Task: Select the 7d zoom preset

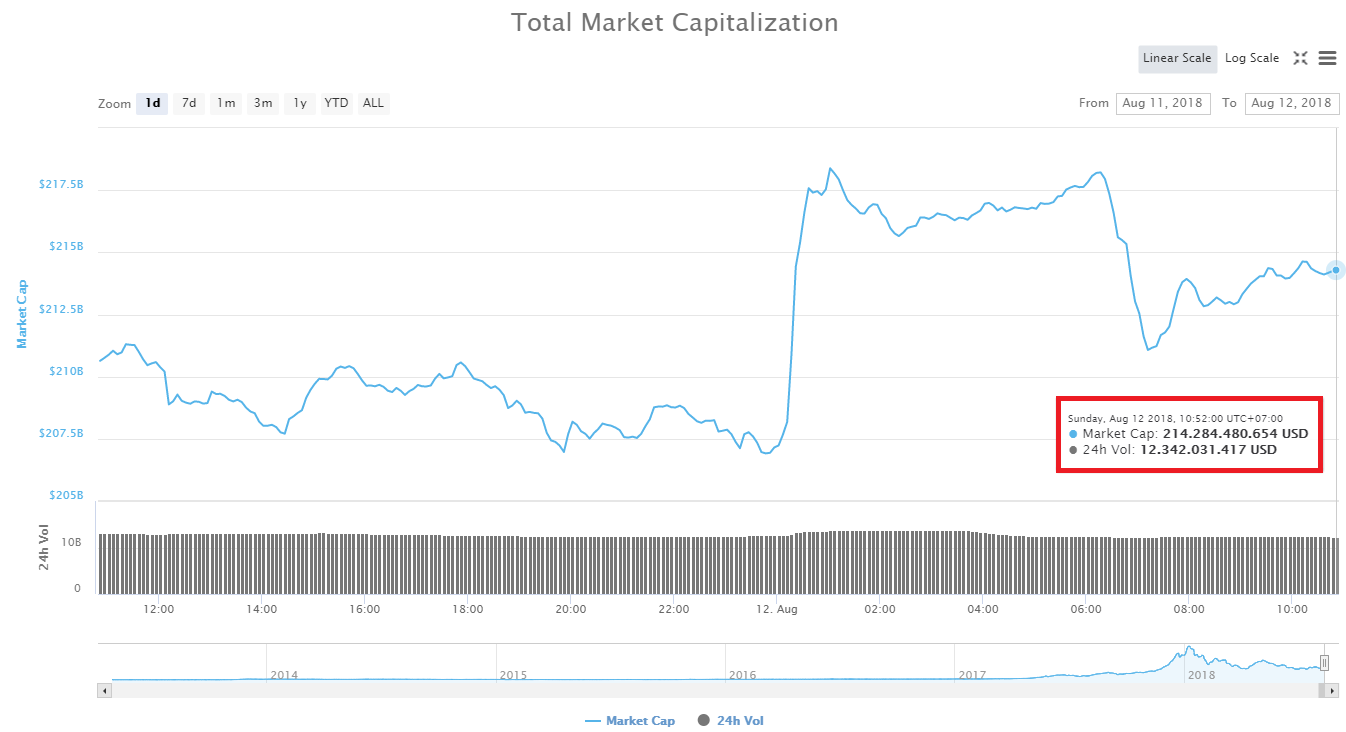Action: (188, 103)
